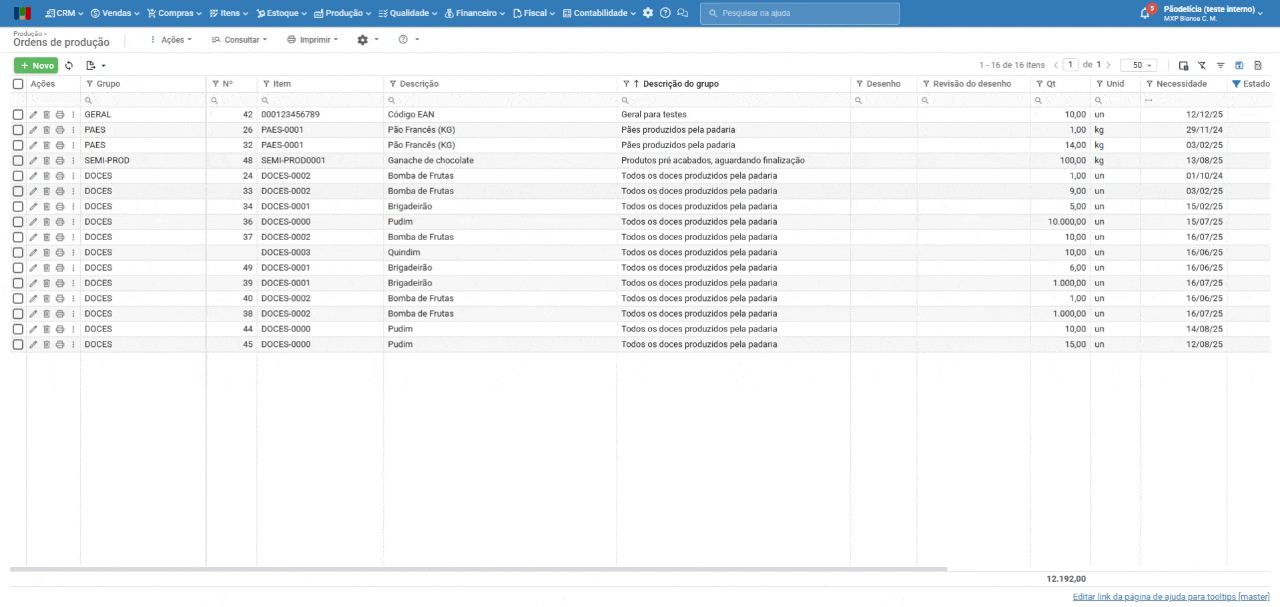Viewport: 1280px width, 607px height.
Task: Open global settings gear in top navigation
Action: (648, 13)
